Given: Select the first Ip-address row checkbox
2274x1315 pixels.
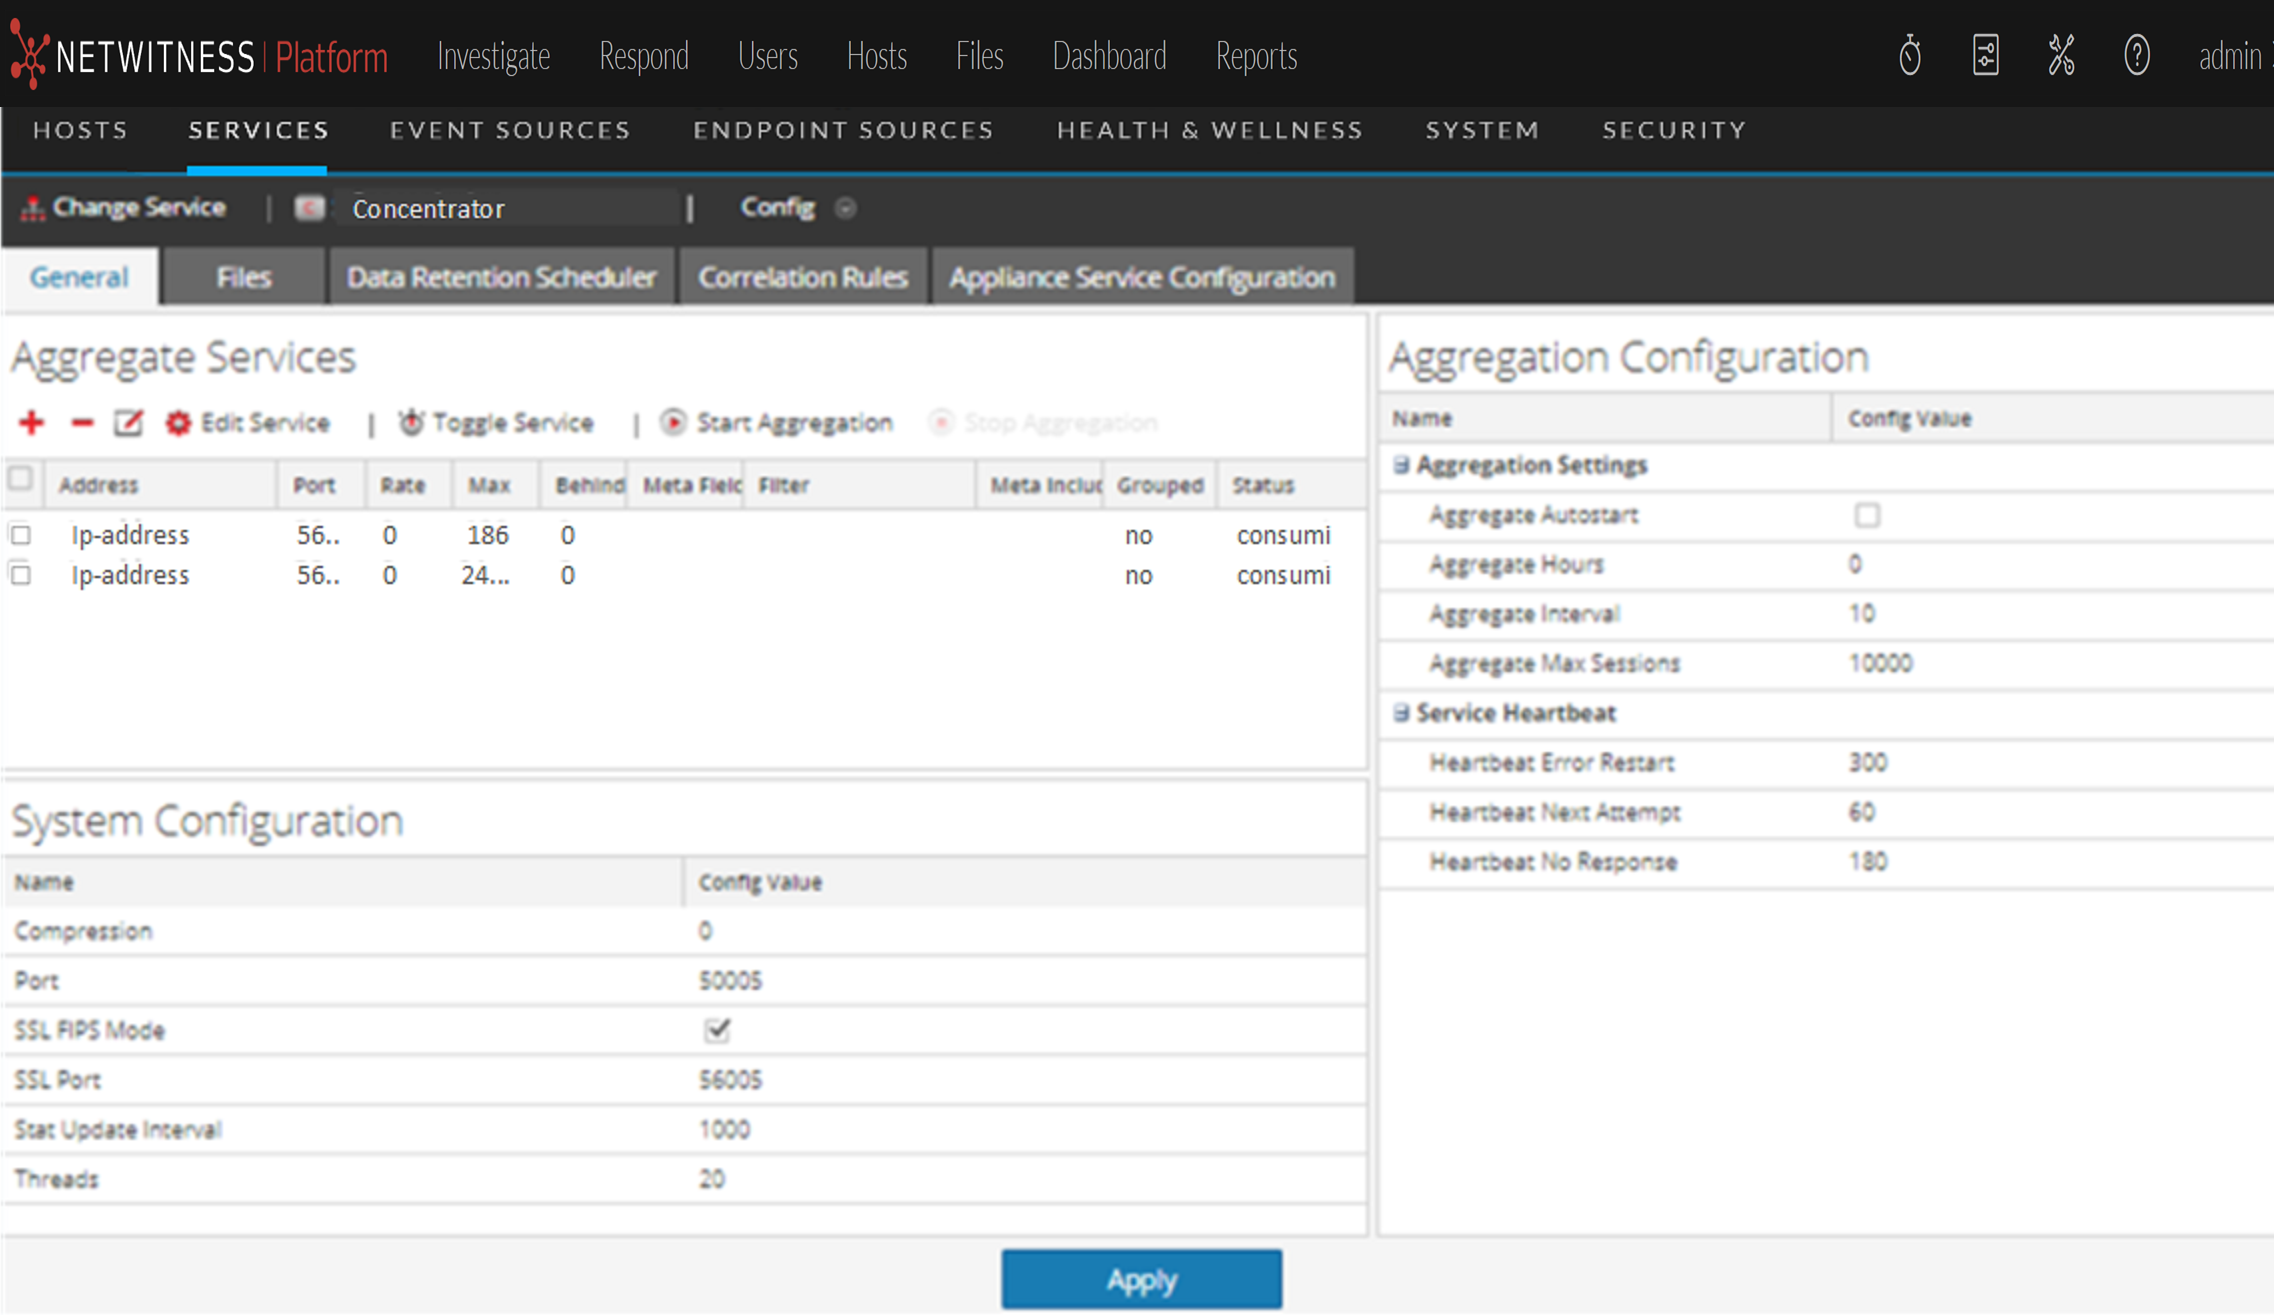Looking at the screenshot, I should click(x=21, y=535).
